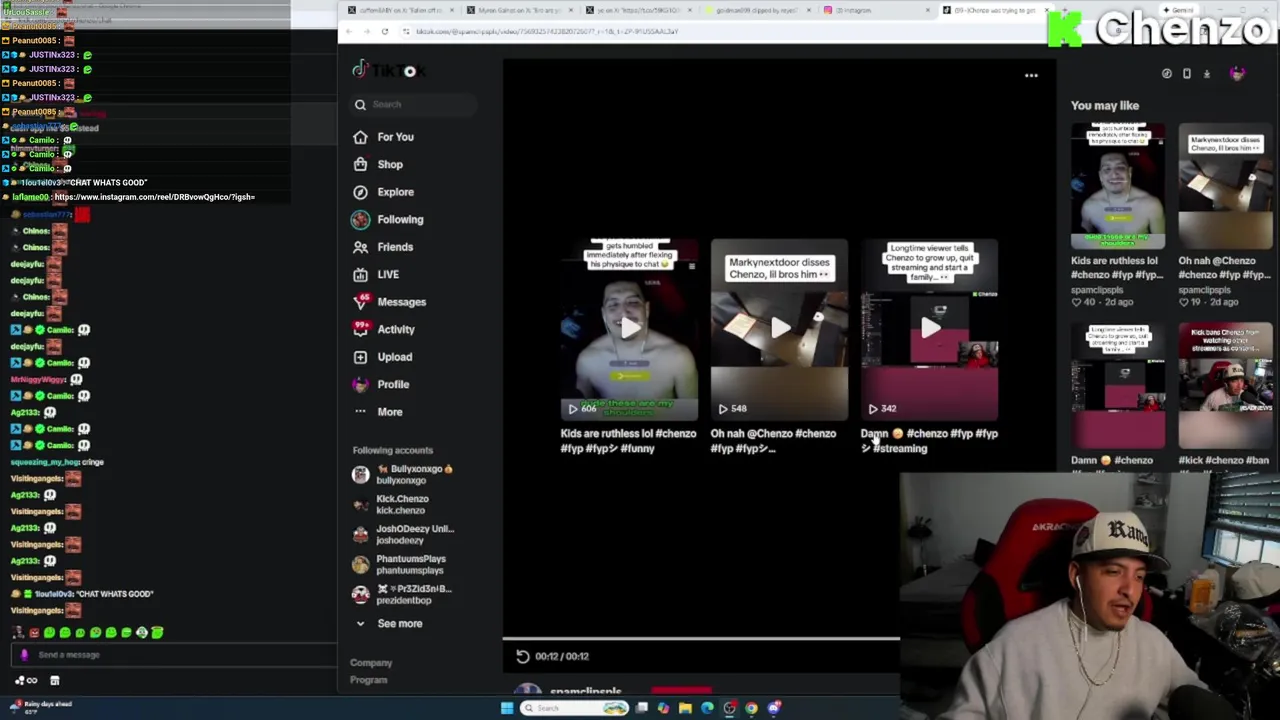Image resolution: width=1280 pixels, height=720 pixels.
Task: Click the Program footer link
Action: (368, 680)
